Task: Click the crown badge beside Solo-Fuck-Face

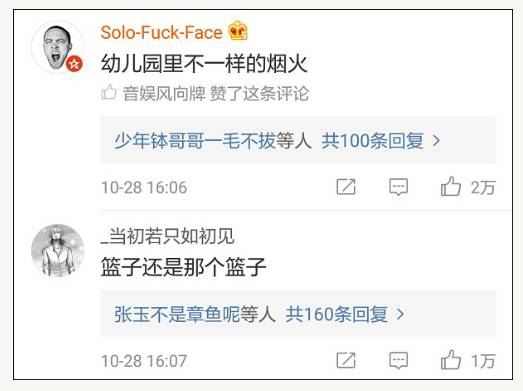Action: click(238, 31)
